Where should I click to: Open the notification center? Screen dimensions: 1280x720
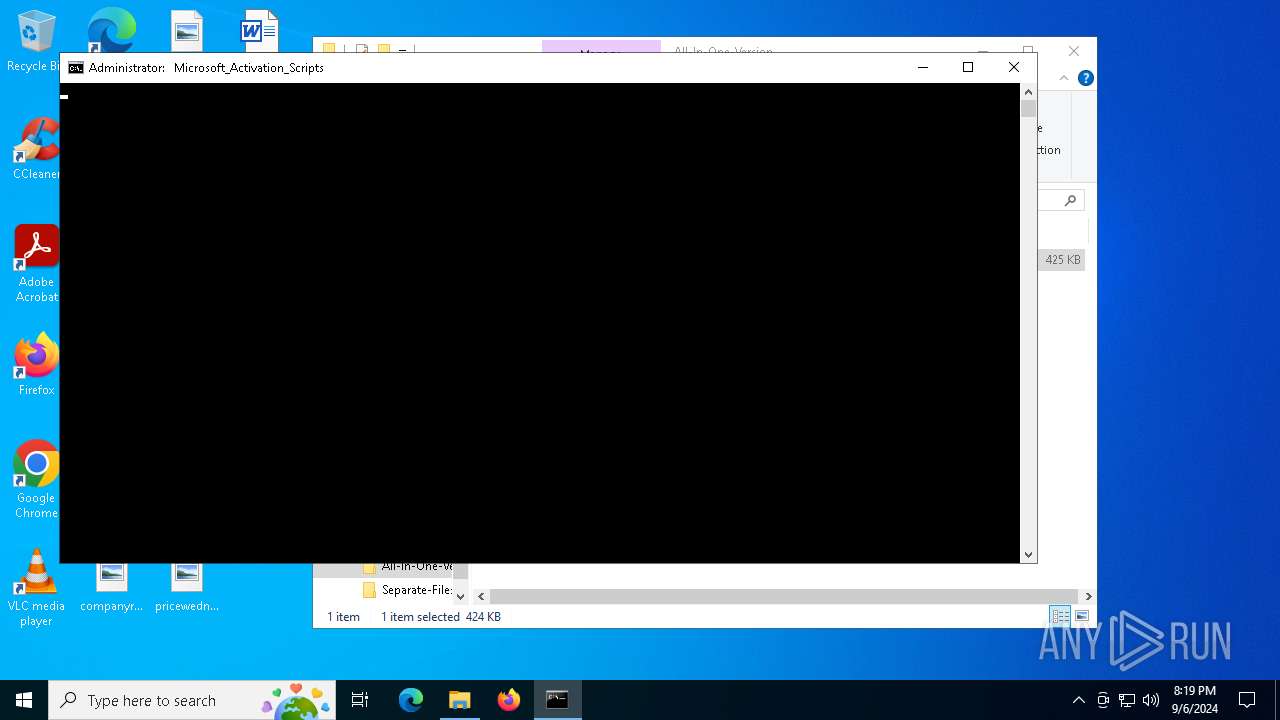pos(1247,700)
